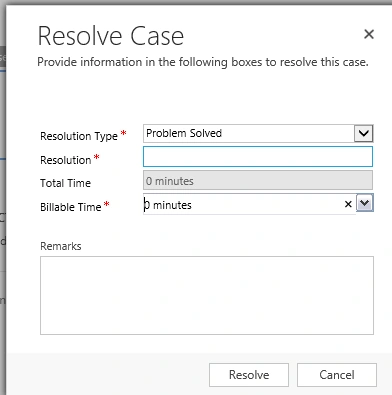The height and width of the screenshot is (395, 392).
Task: Click the Billable Time label
Action: click(x=71, y=207)
